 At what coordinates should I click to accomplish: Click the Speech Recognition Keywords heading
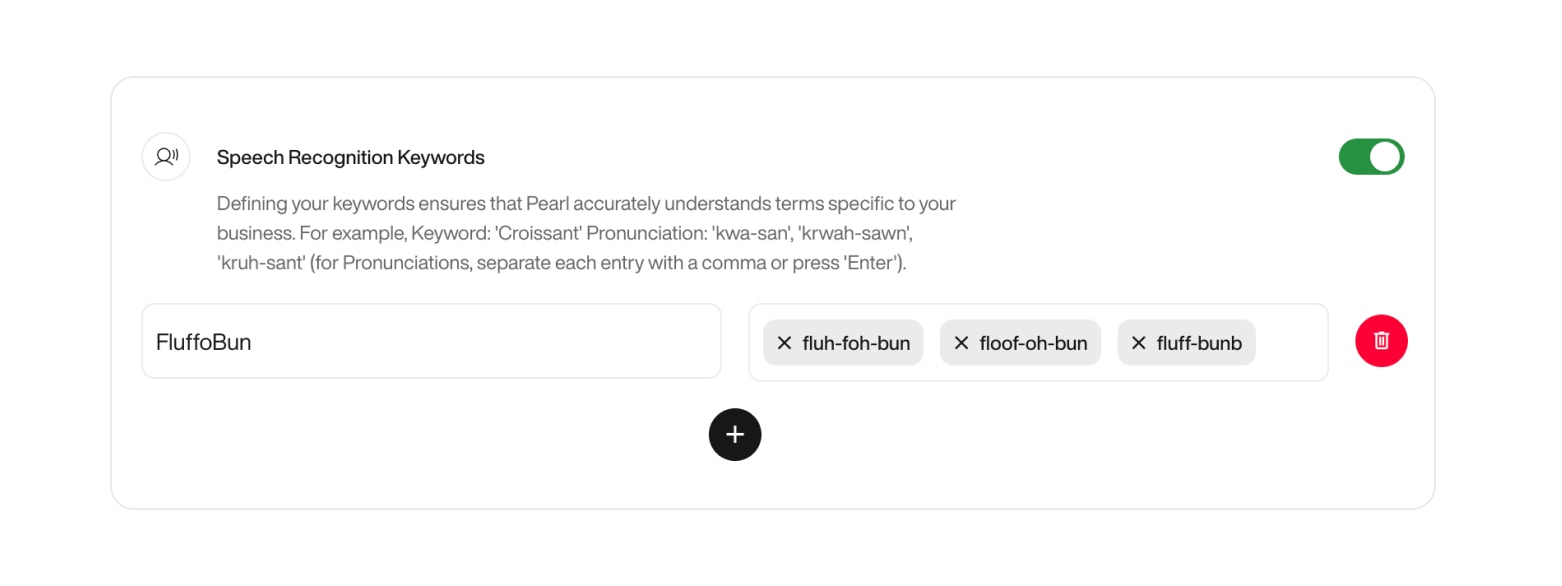click(350, 157)
